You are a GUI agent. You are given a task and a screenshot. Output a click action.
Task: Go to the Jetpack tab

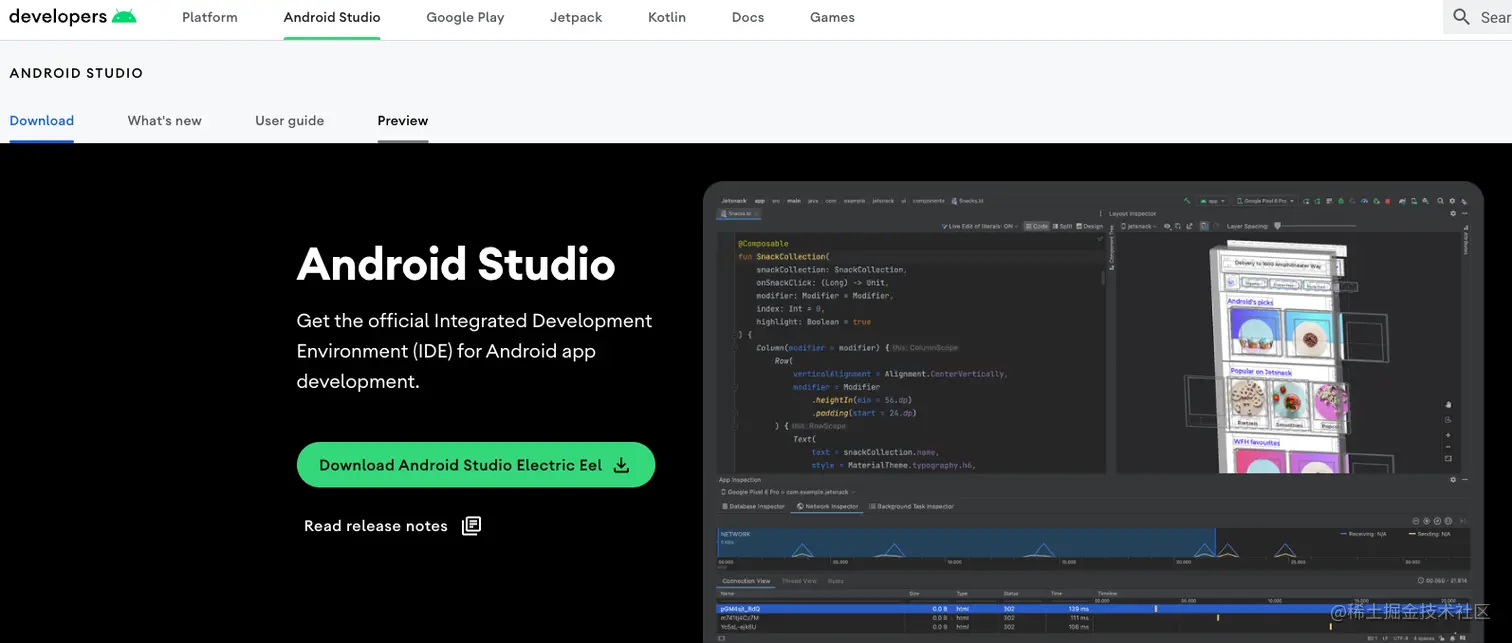pyautogui.click(x=576, y=17)
